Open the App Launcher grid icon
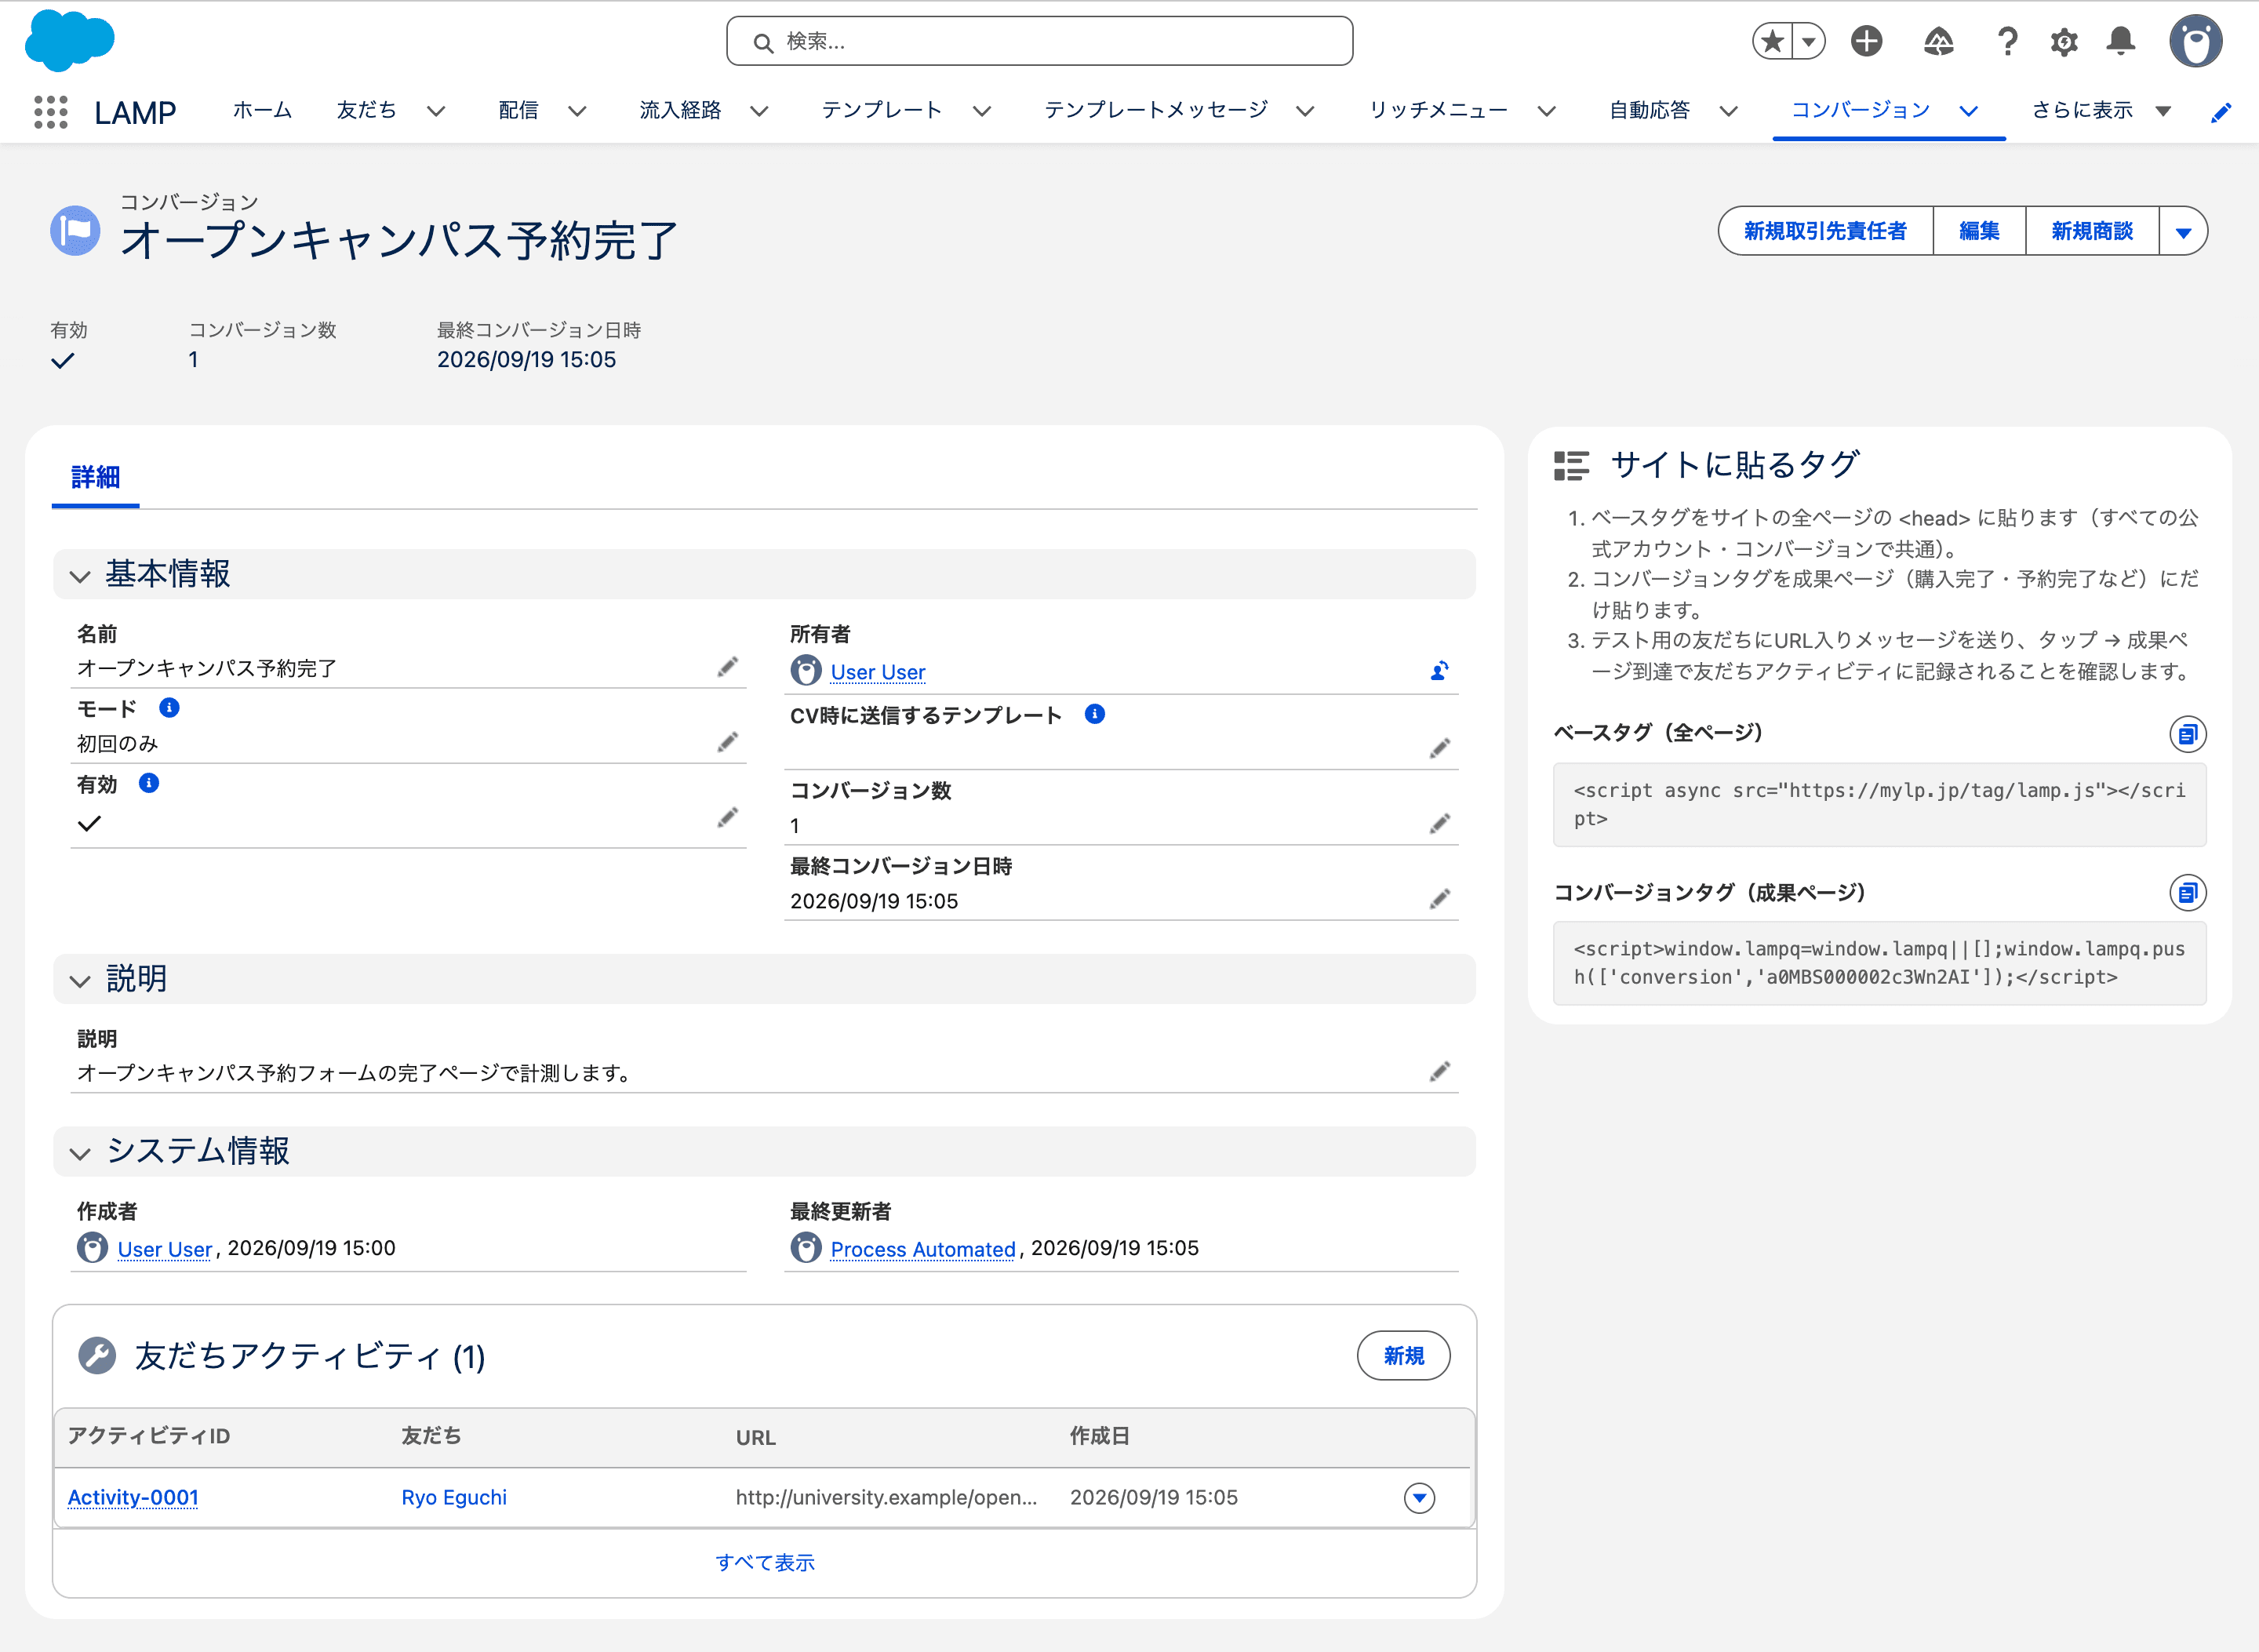The image size is (2259, 1652). coord(50,111)
